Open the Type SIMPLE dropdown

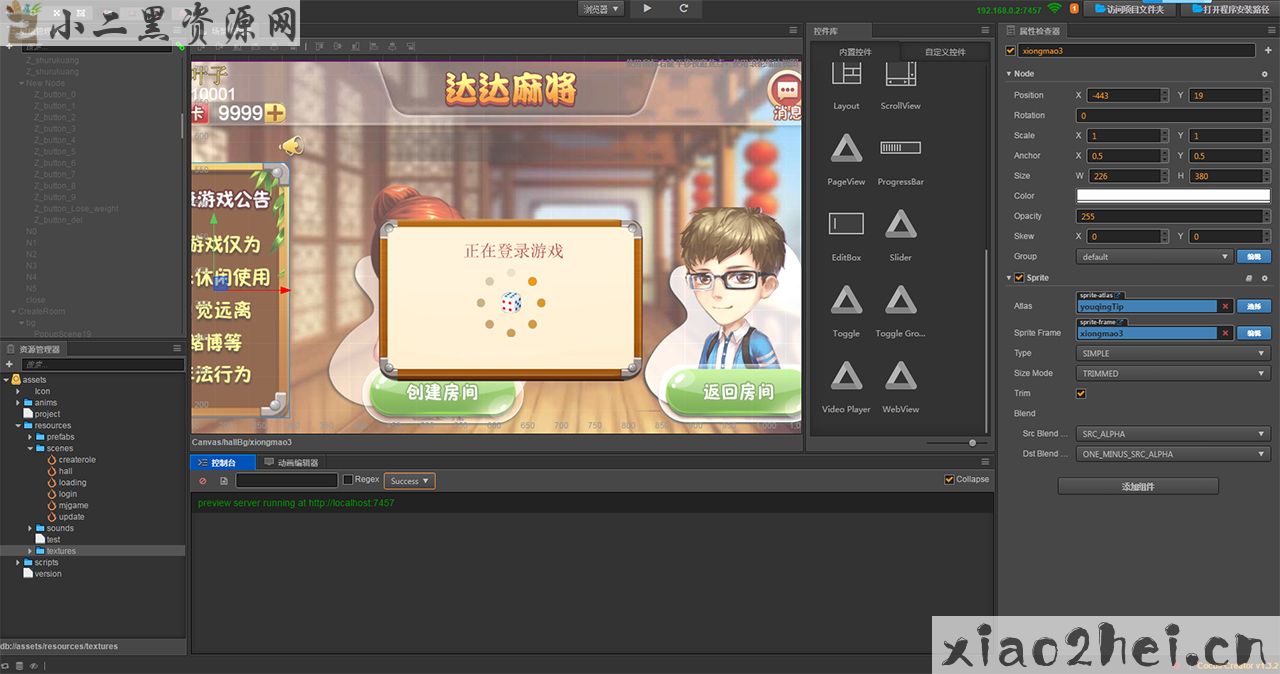click(x=1173, y=353)
